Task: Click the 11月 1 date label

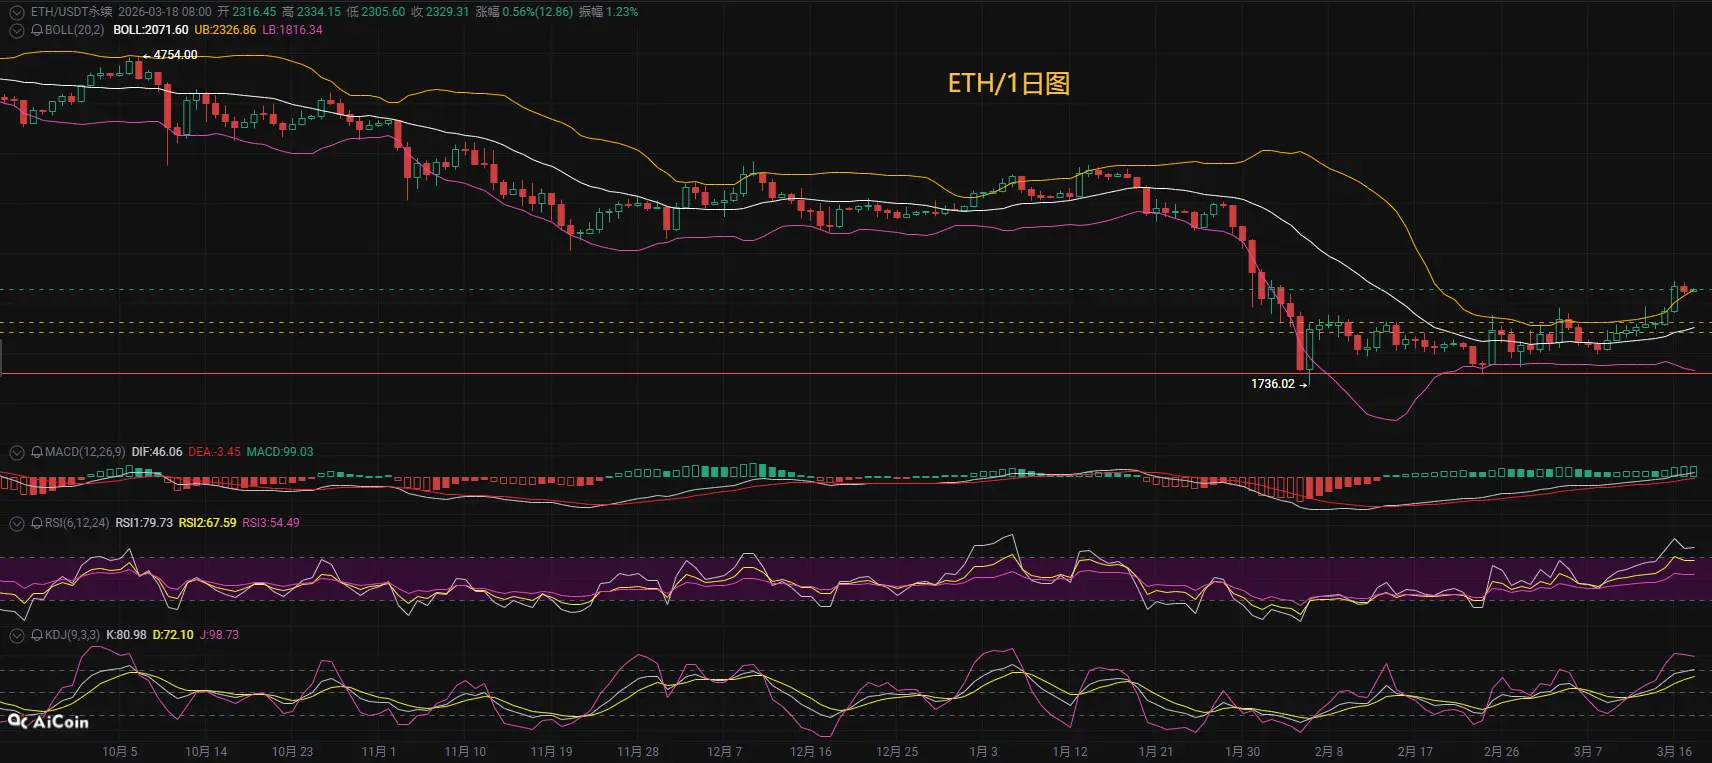Action: (x=379, y=752)
